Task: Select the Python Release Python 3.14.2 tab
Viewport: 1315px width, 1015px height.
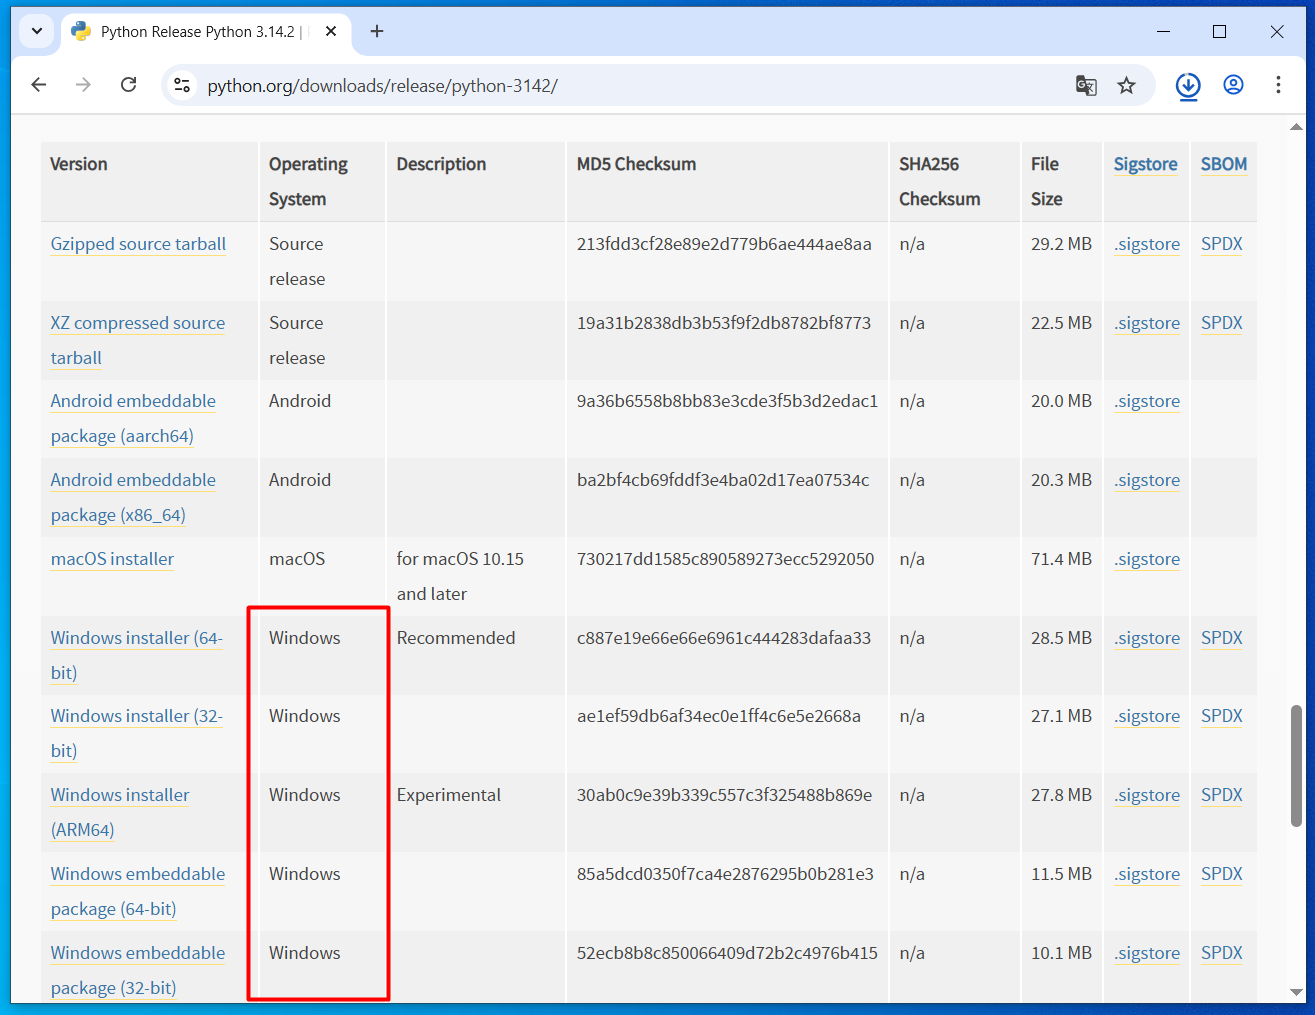Action: click(x=205, y=32)
